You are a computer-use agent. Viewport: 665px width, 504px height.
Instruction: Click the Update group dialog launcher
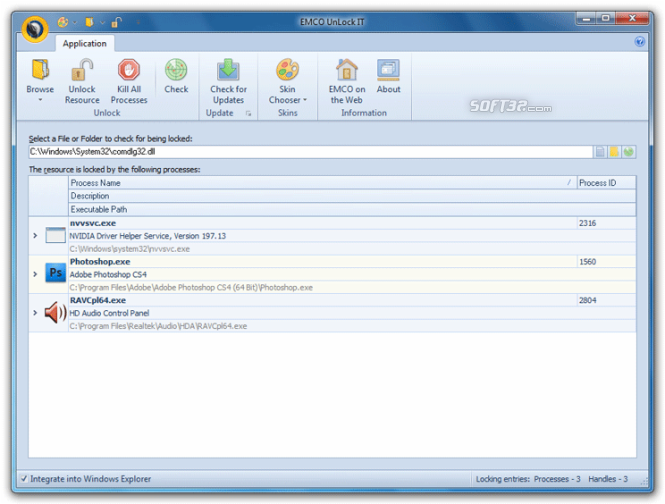pyautogui.click(x=248, y=114)
